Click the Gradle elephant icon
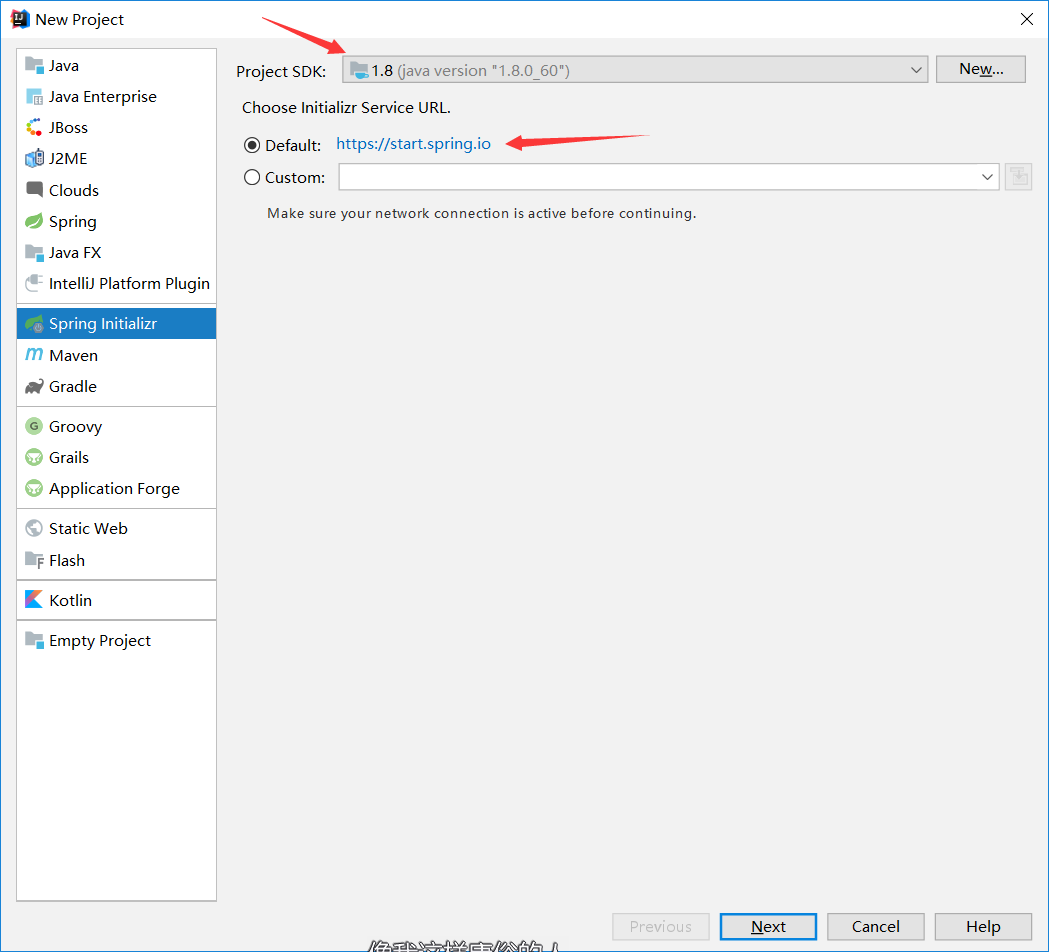 pyautogui.click(x=34, y=386)
